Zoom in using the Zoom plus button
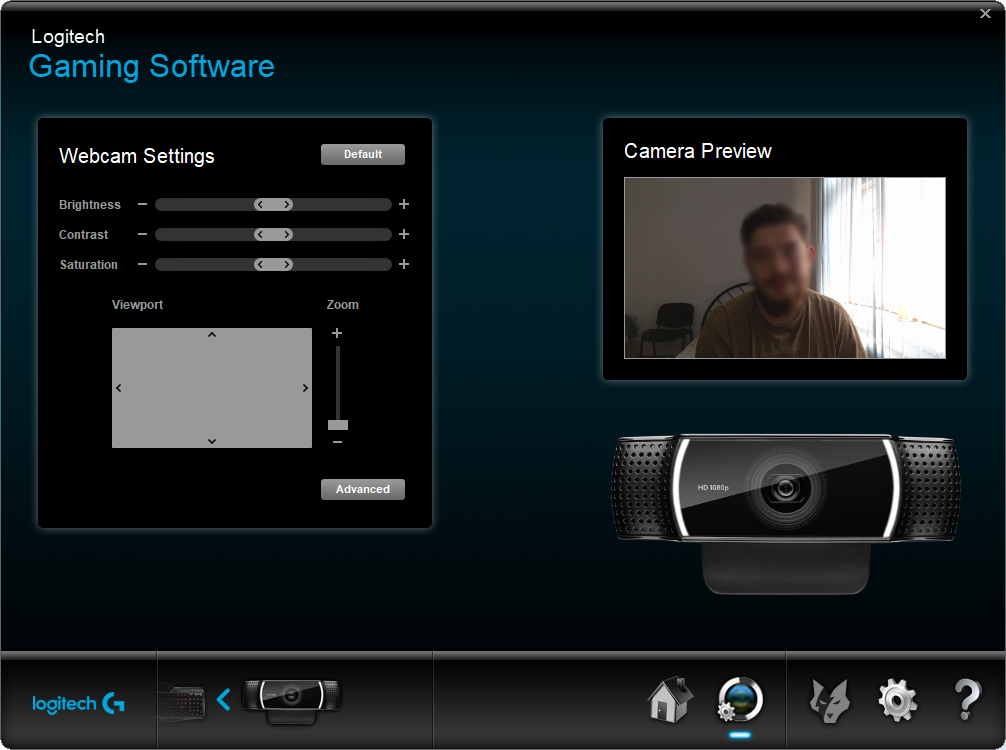Image resolution: width=1006 pixels, height=750 pixels. point(337,333)
